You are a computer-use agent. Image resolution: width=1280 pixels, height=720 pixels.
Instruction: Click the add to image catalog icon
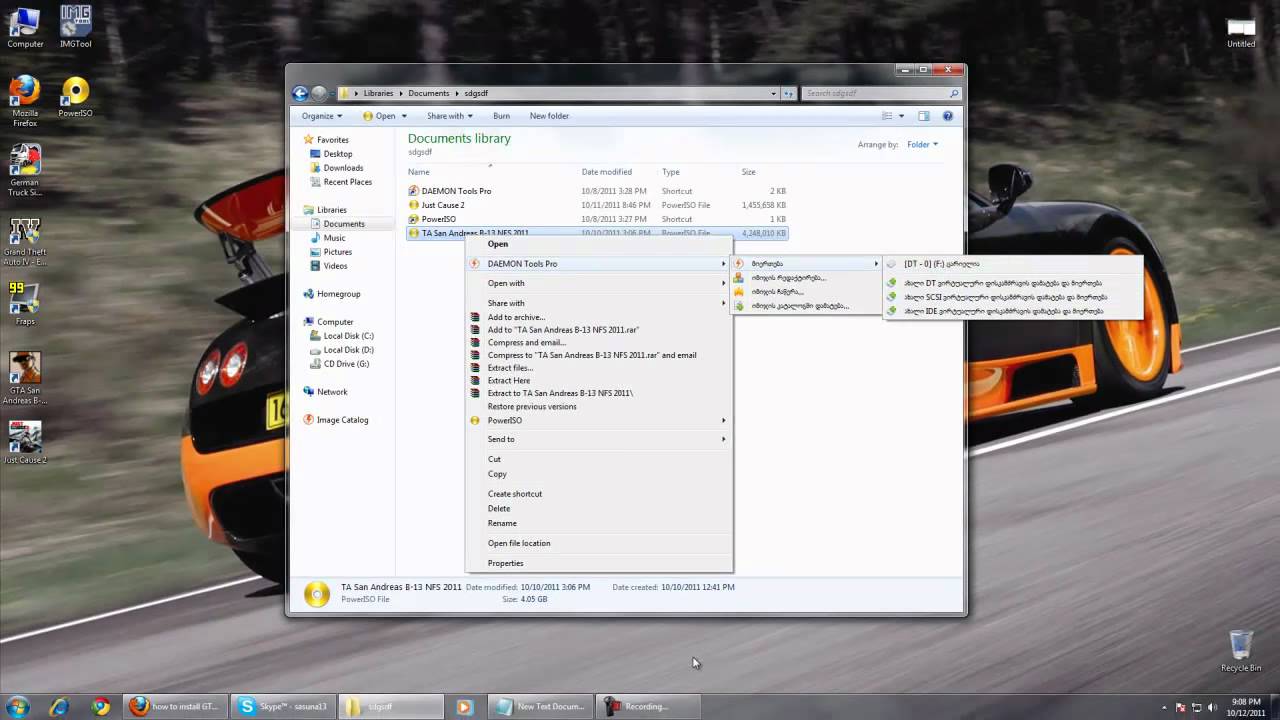pos(739,306)
